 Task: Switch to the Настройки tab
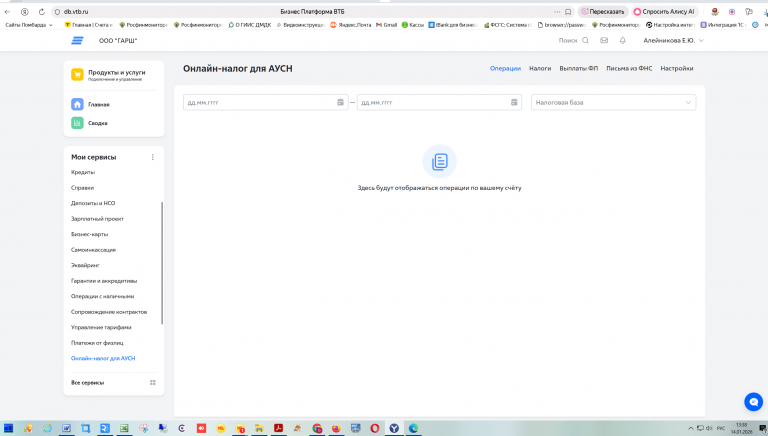coord(676,69)
